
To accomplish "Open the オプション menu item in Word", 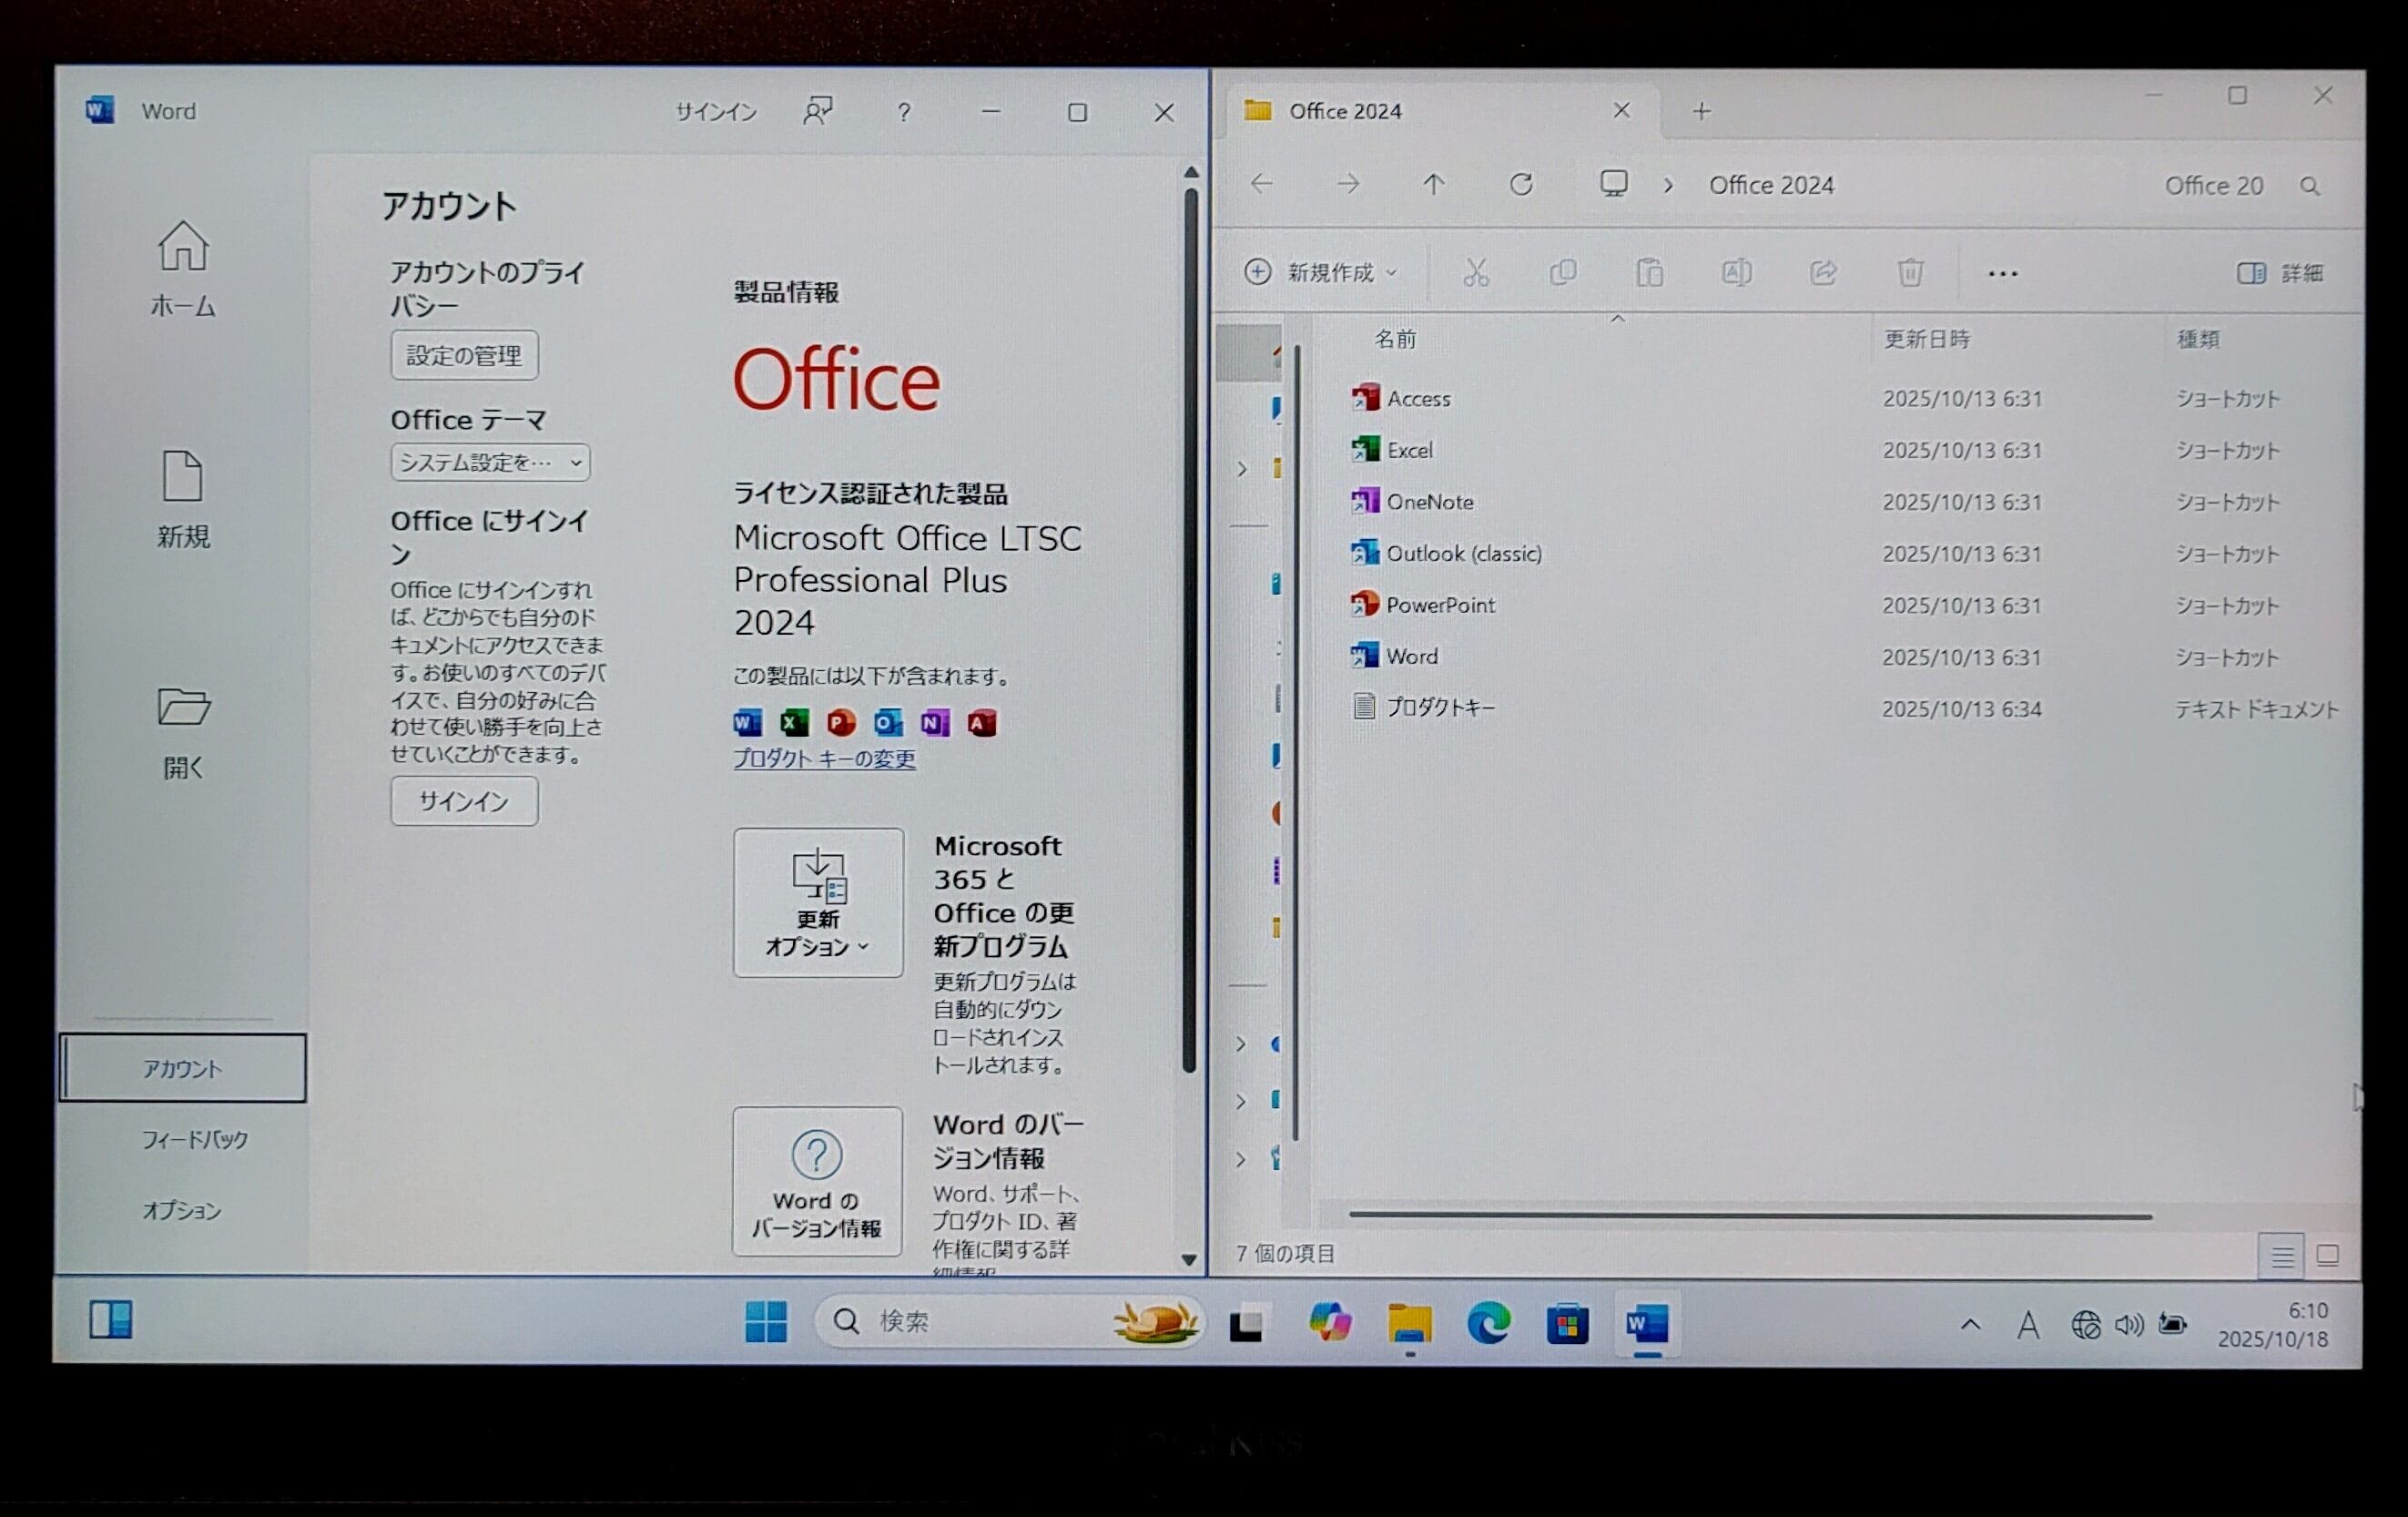I will point(181,1211).
